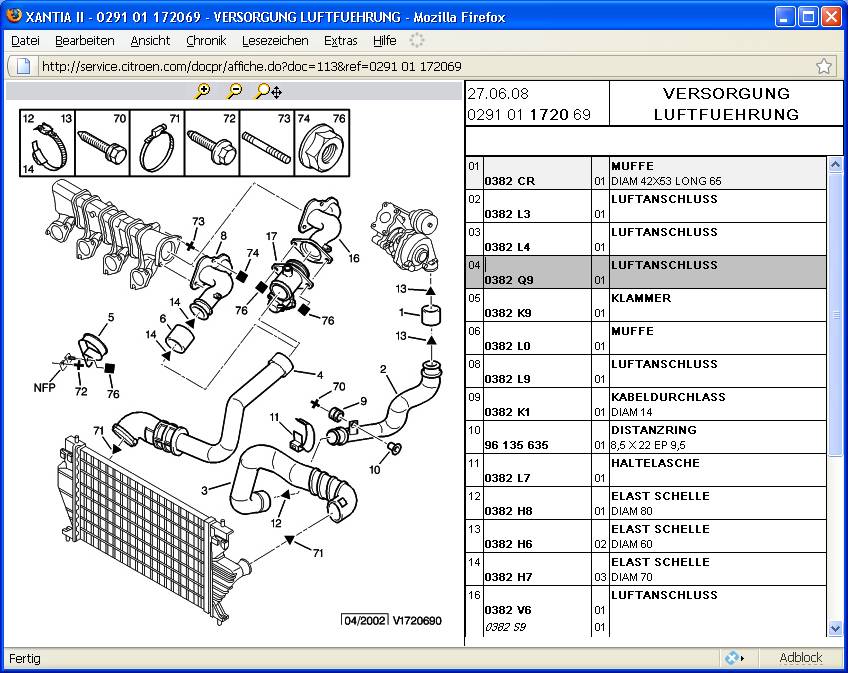The height and width of the screenshot is (673, 848).
Task: Select the zoom and pan magnifier tool
Action: pos(268,91)
